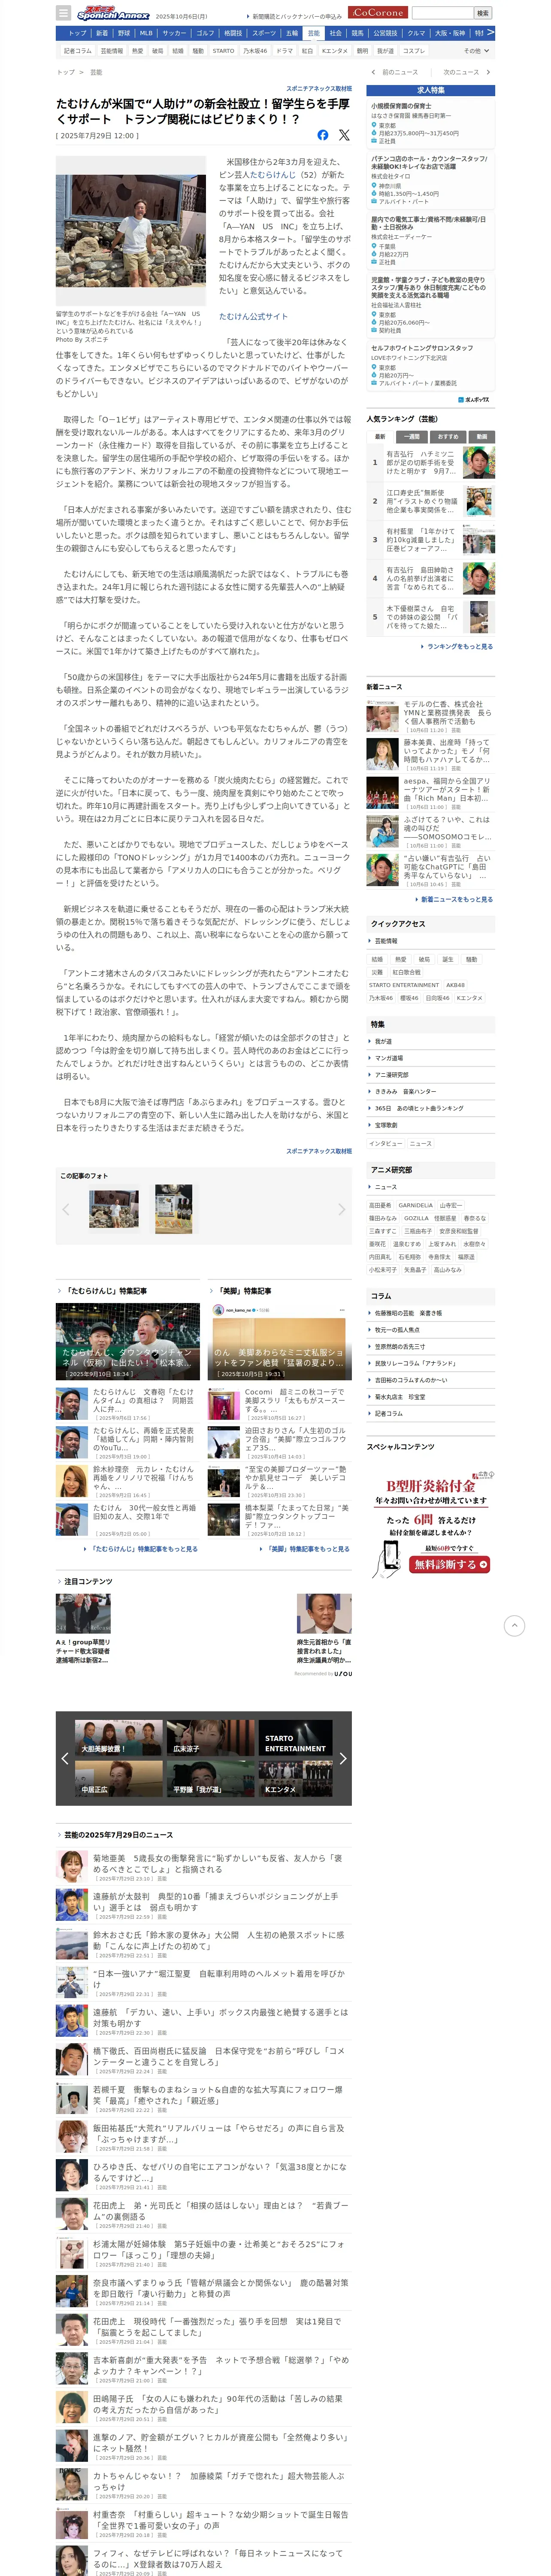
Task: Open 麻生元首相 recommended content thumbnail
Action: (323, 1614)
